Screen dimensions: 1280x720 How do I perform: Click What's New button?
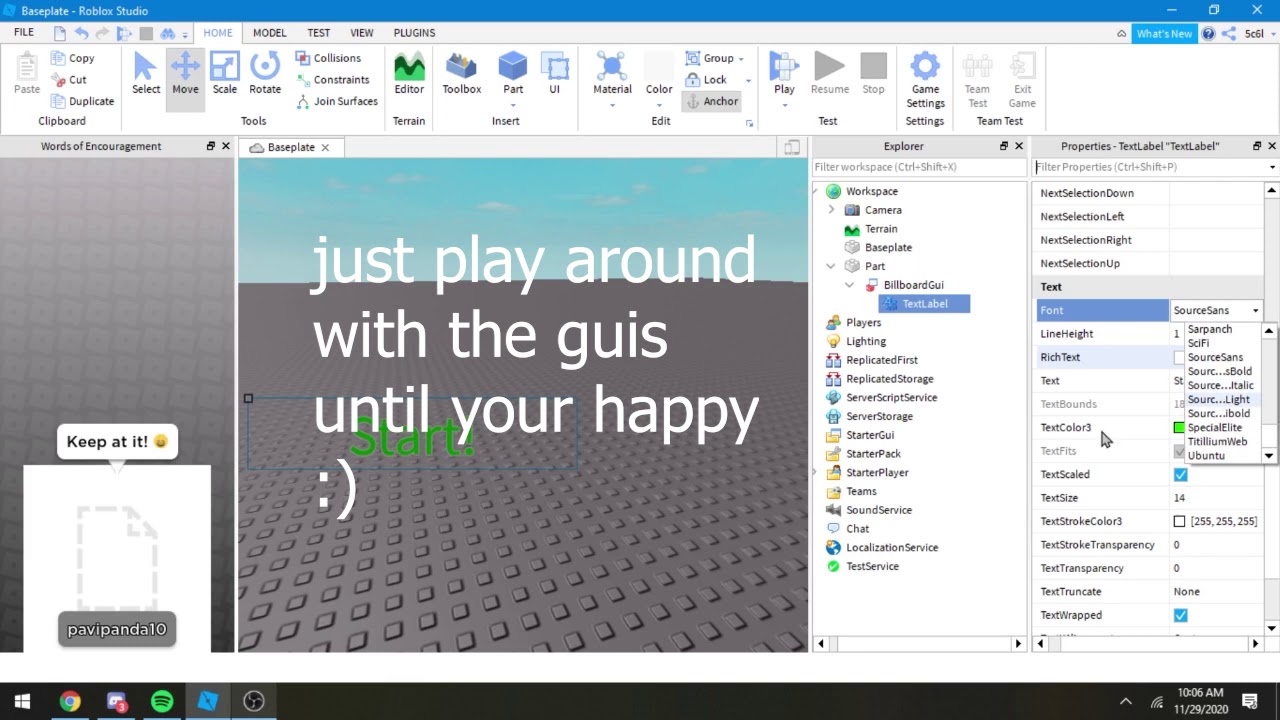(1165, 33)
